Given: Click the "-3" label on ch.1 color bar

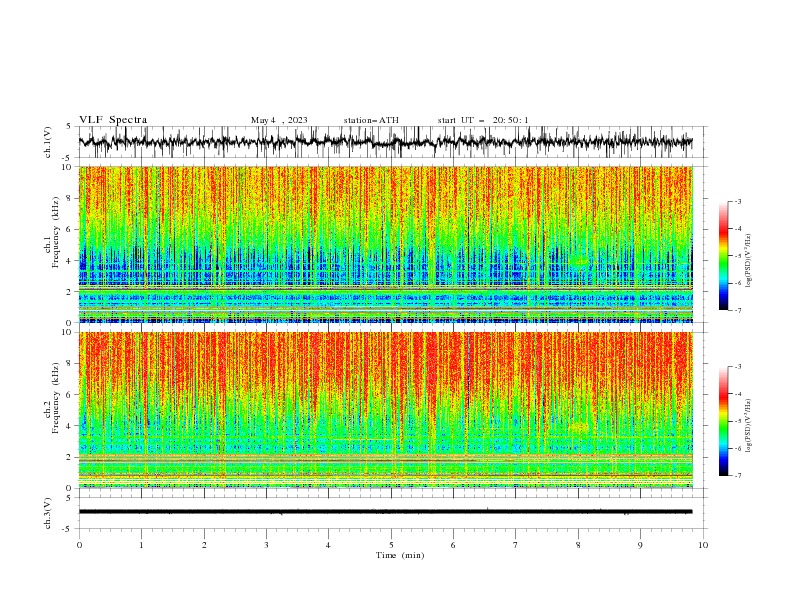Looking at the screenshot, I should (738, 201).
